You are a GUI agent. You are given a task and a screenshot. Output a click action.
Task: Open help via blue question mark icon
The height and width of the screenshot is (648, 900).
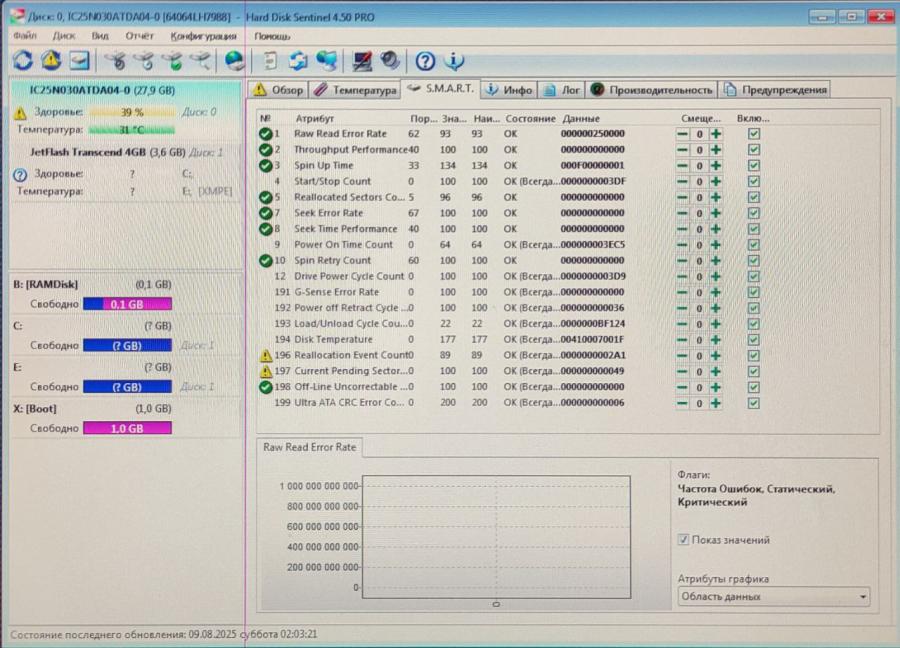tap(425, 61)
